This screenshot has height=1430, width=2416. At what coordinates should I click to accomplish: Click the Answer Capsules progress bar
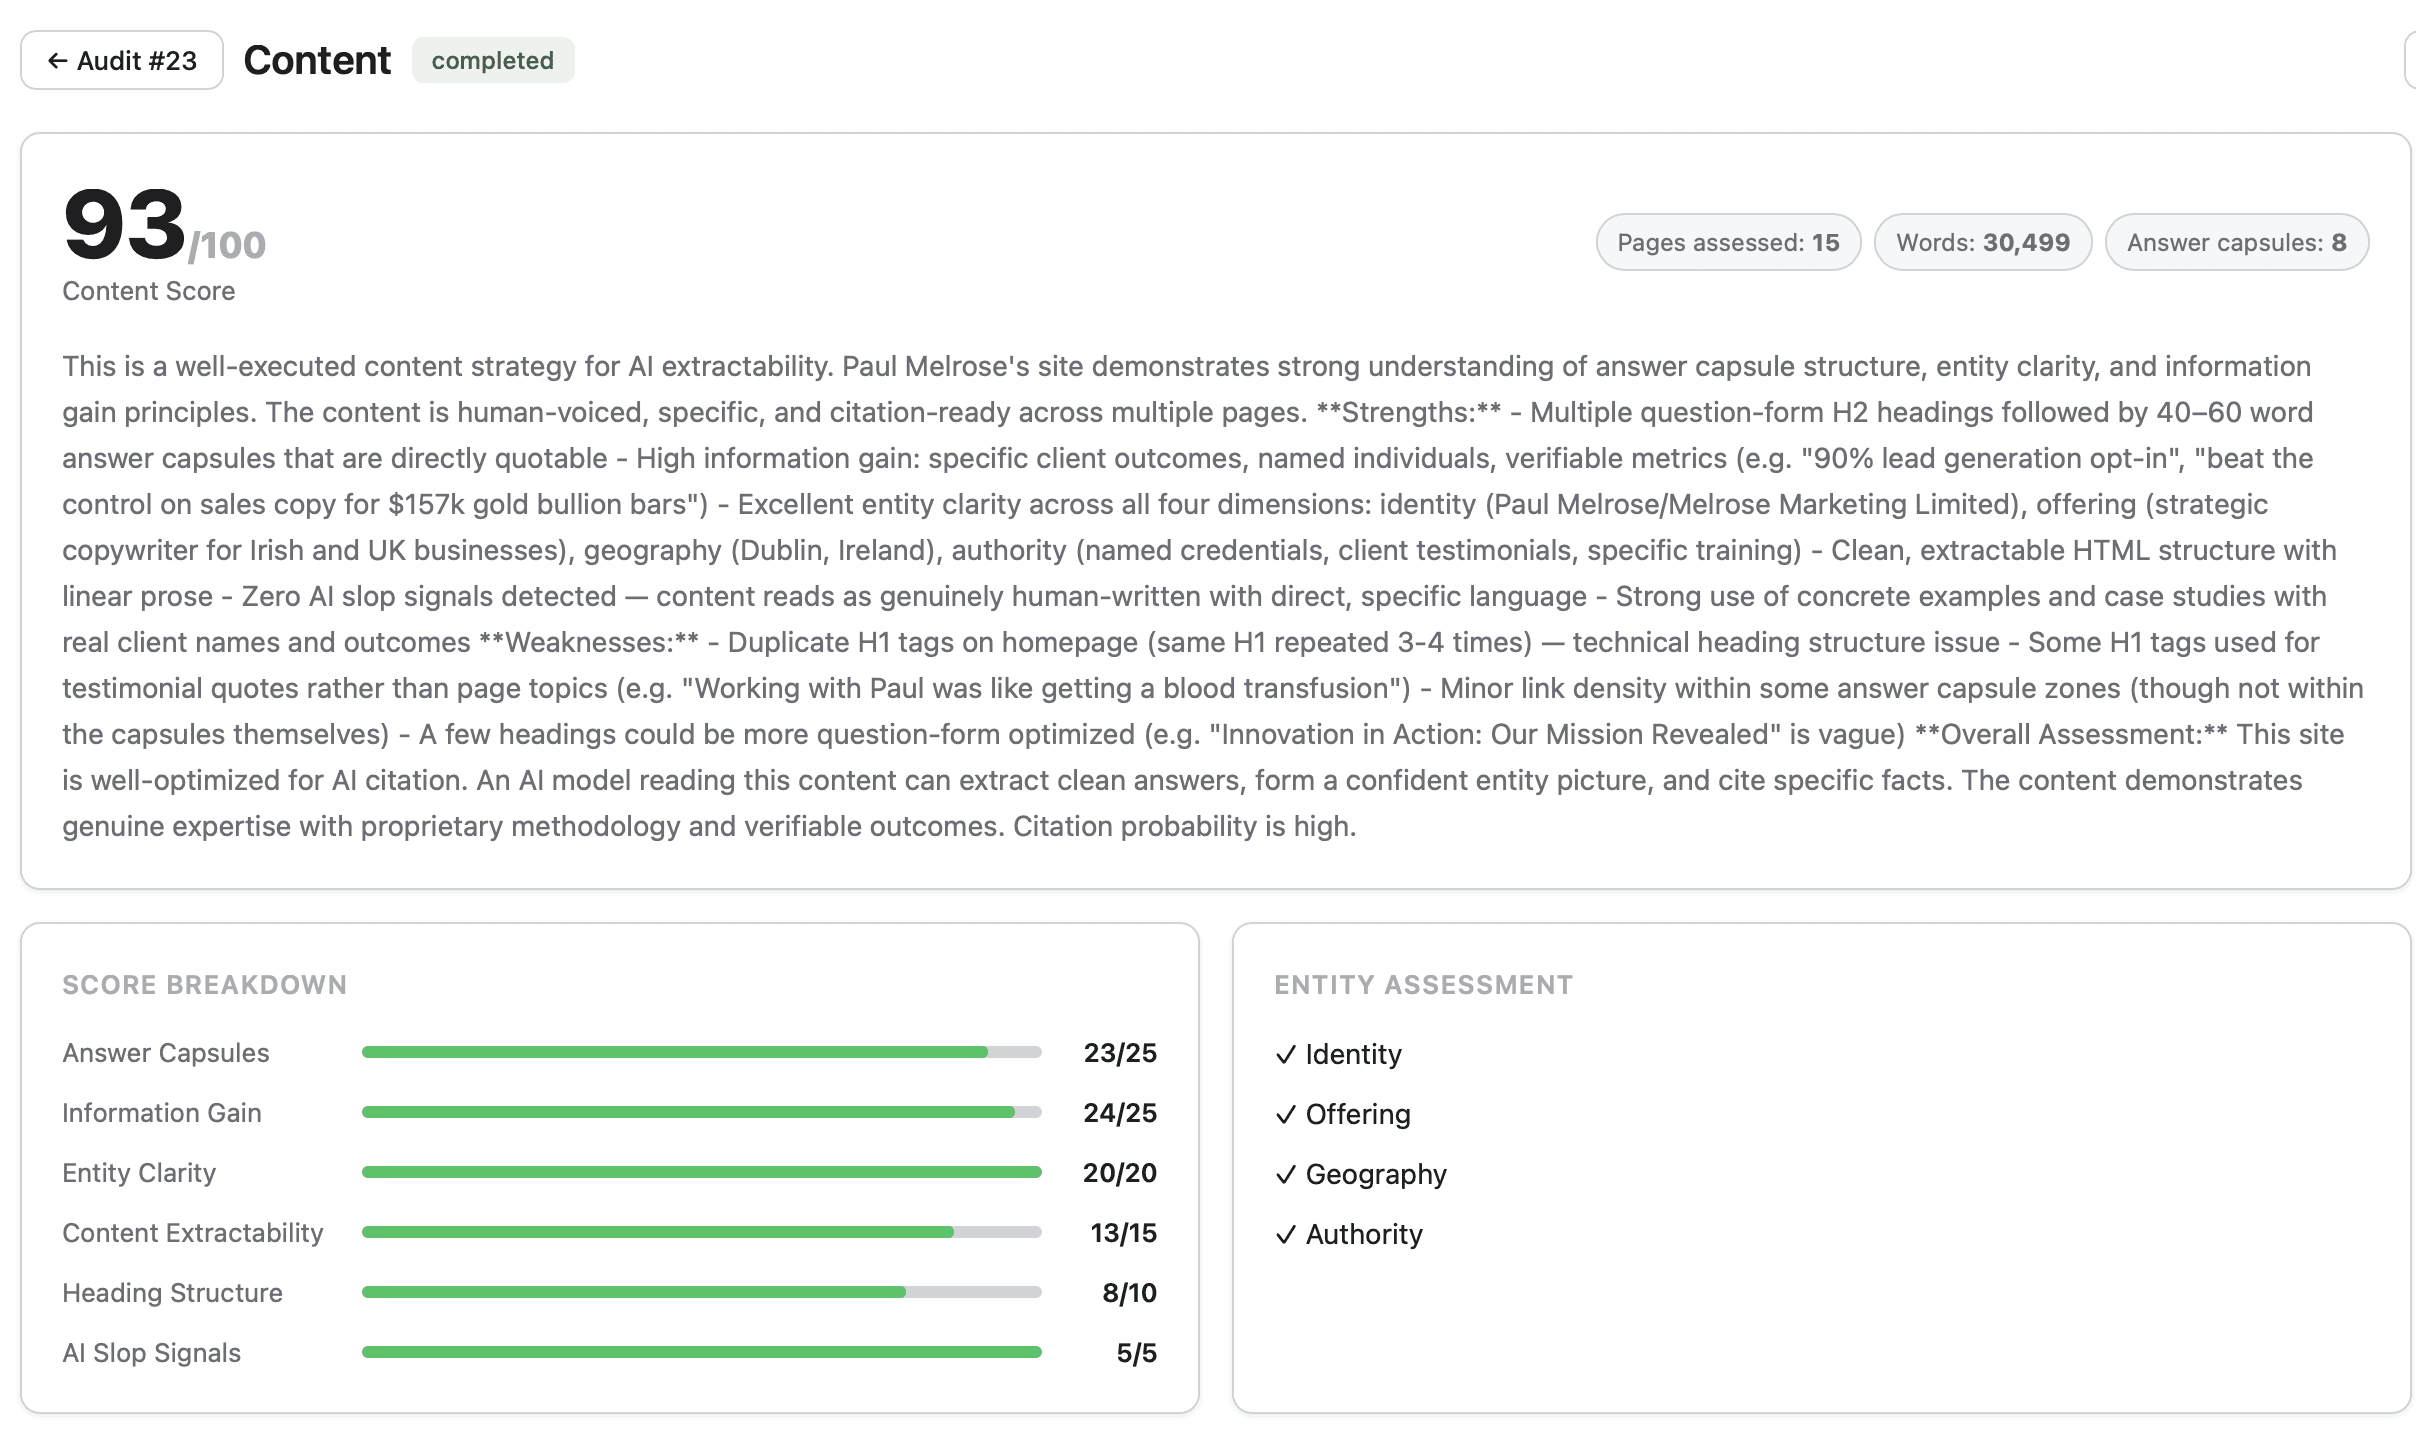click(x=701, y=1052)
